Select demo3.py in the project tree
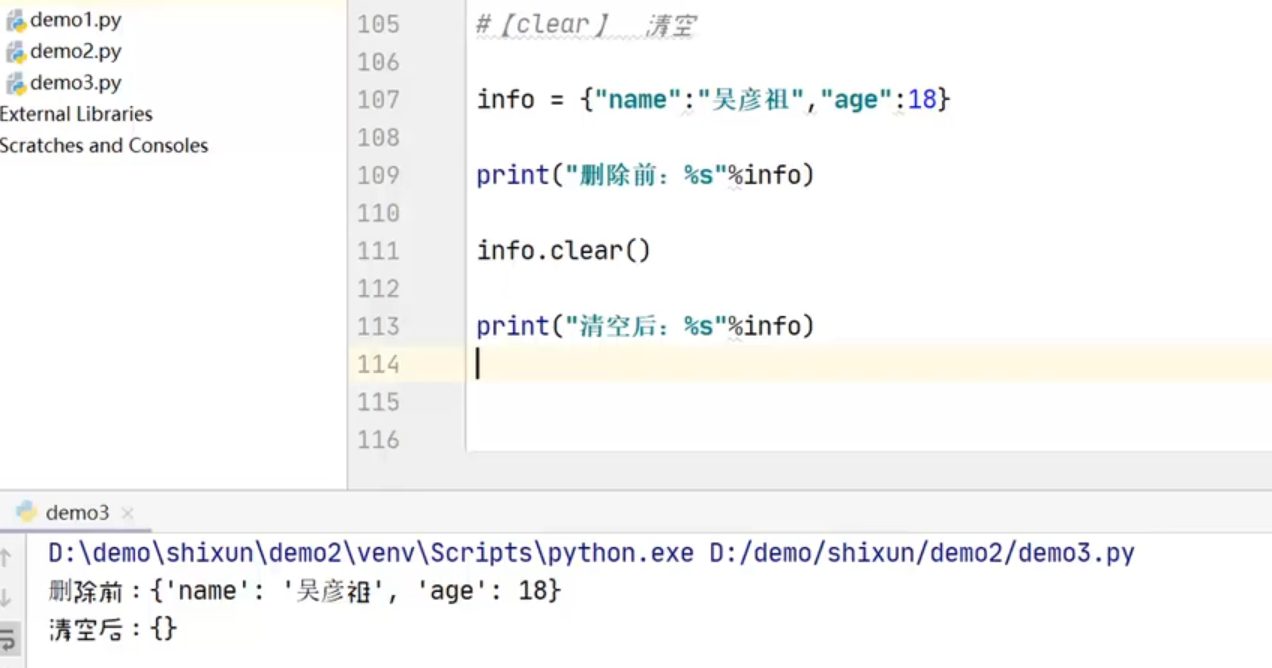This screenshot has height=668, width=1272. click(75, 83)
